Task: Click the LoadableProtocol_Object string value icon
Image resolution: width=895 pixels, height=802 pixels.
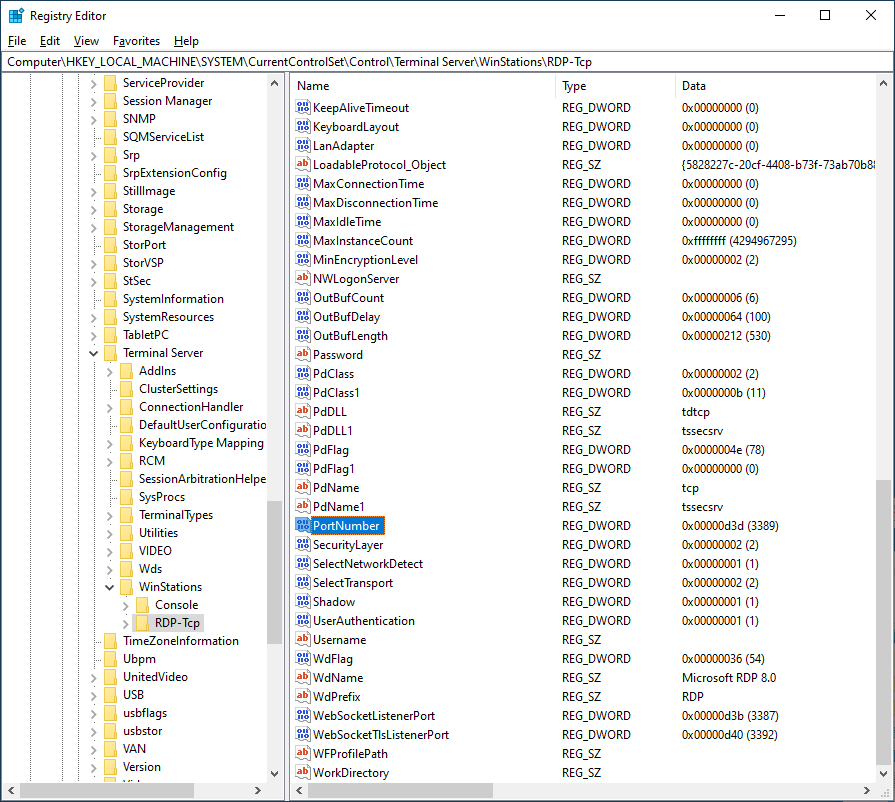Action: (304, 165)
